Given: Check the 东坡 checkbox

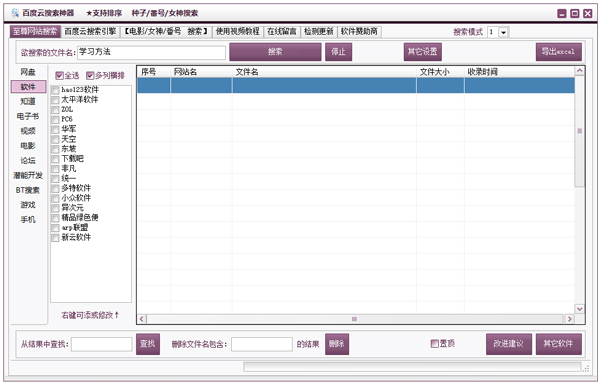Looking at the screenshot, I should coord(55,149).
